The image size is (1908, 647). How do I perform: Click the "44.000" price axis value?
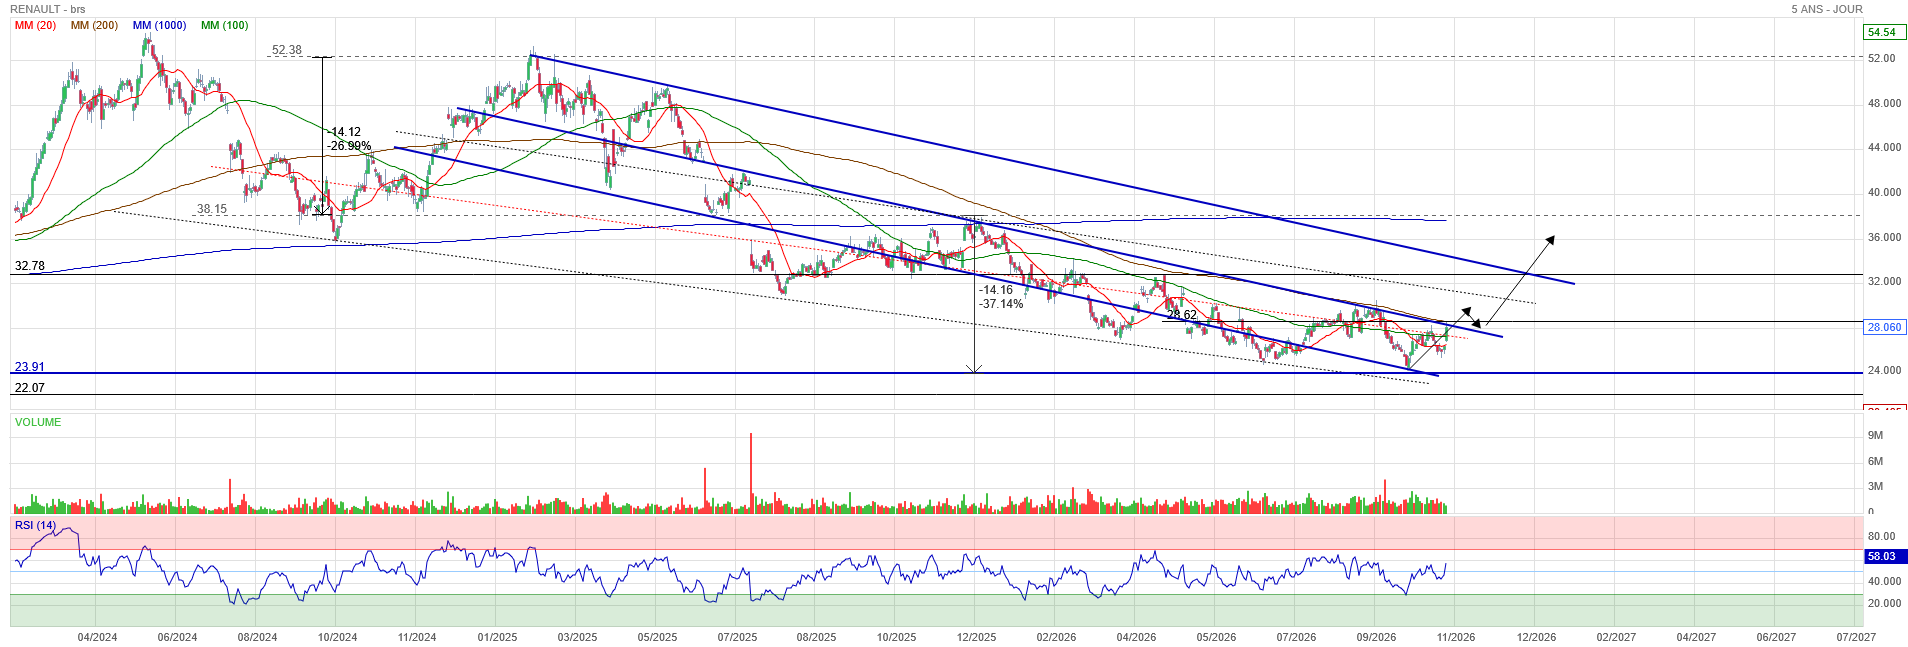[1884, 147]
